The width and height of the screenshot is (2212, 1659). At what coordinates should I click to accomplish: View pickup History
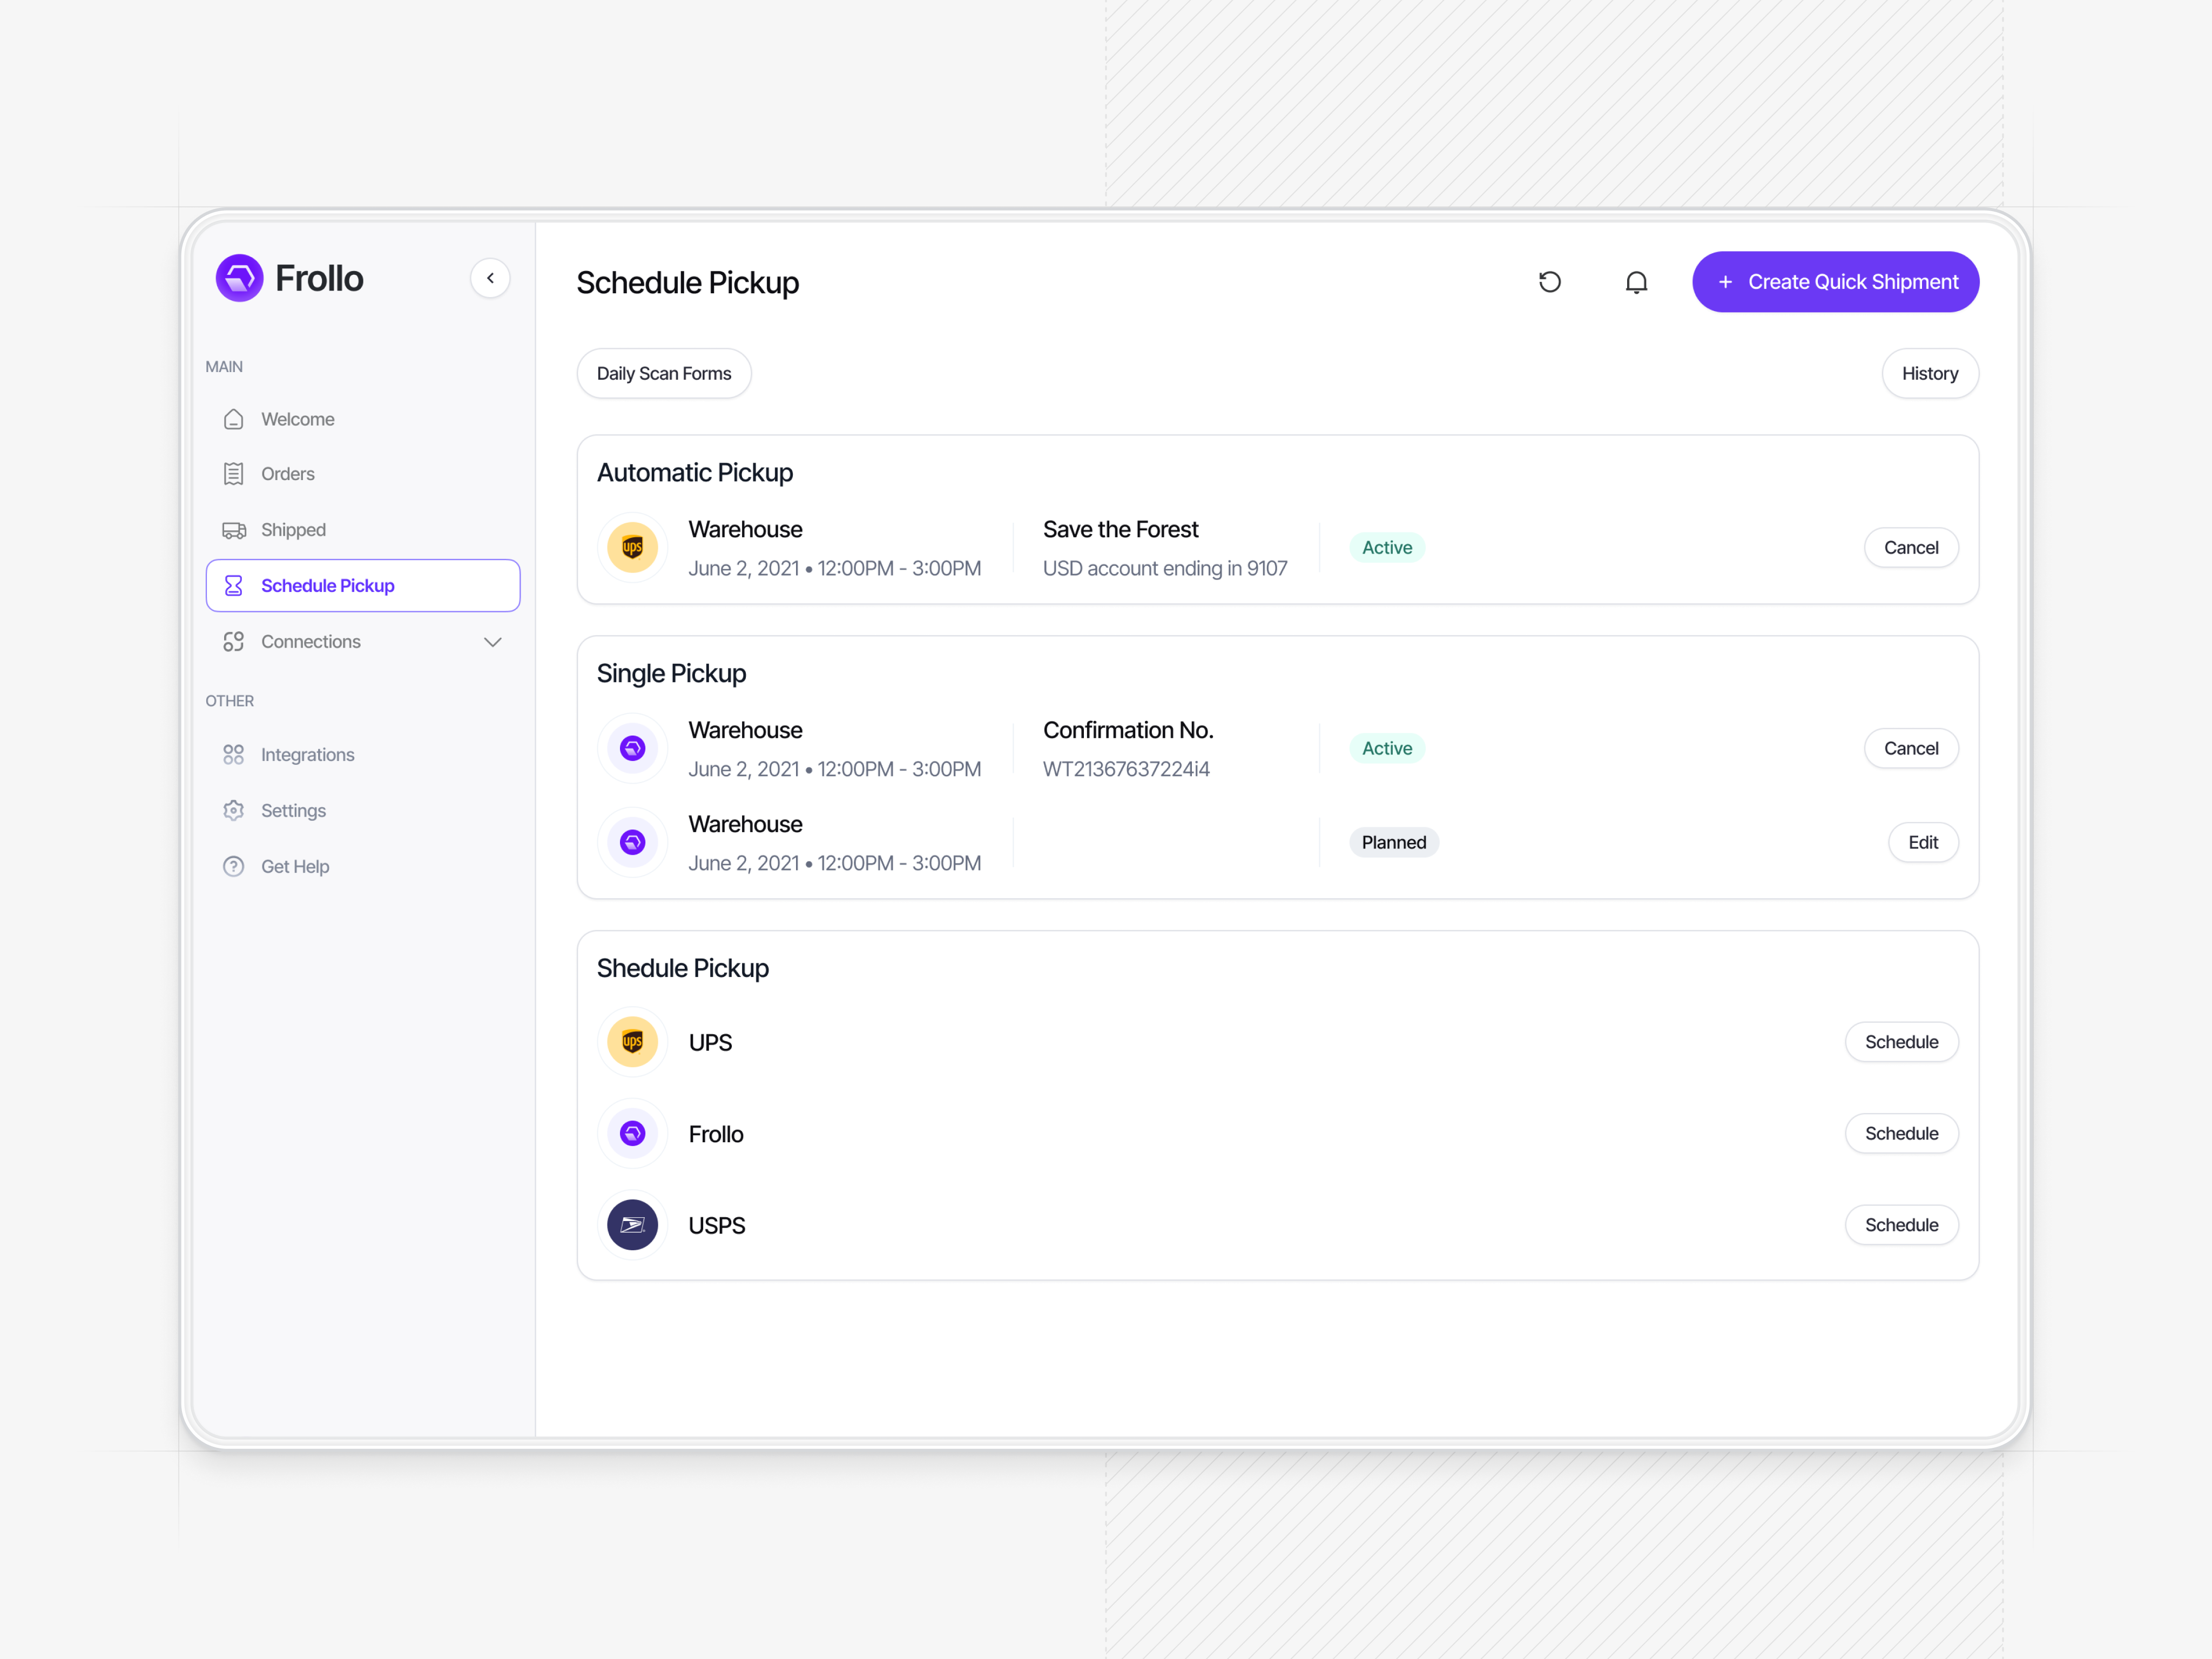click(x=1929, y=373)
